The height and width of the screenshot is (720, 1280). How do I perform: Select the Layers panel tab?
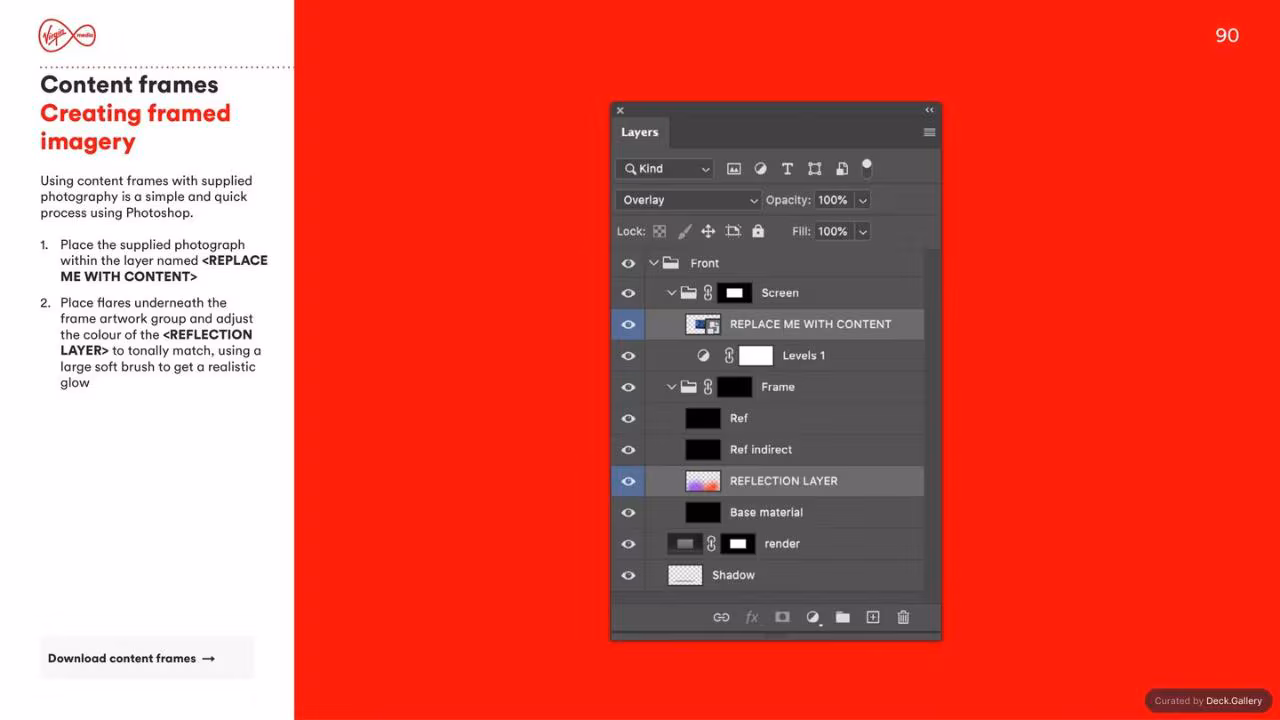click(x=639, y=132)
